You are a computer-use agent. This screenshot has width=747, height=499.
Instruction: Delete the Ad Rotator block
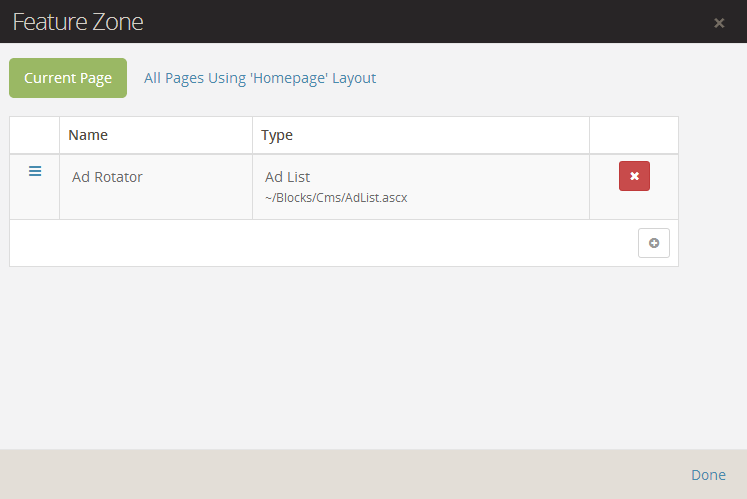click(634, 176)
